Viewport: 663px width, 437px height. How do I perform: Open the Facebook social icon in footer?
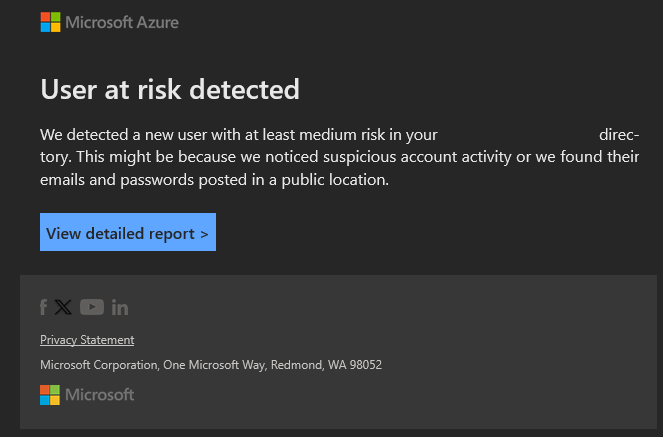click(x=44, y=307)
